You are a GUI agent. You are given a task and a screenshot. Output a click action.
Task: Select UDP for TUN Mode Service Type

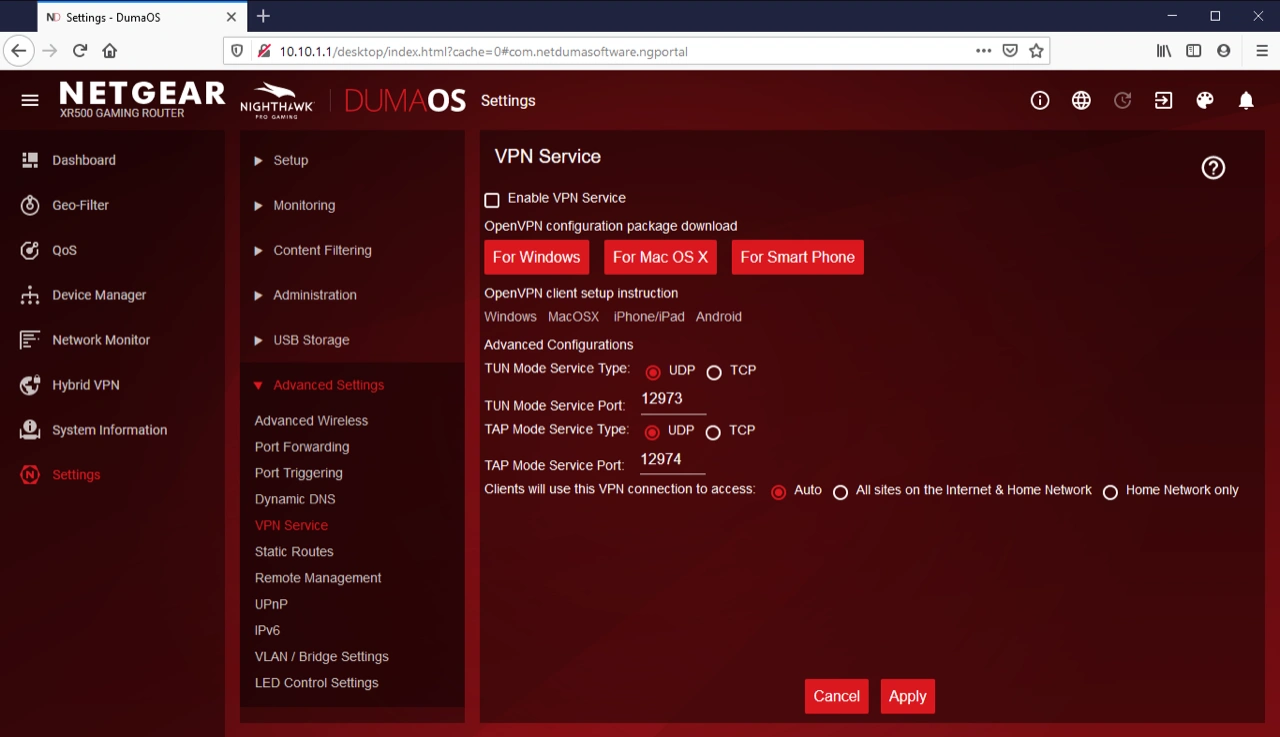pos(653,372)
